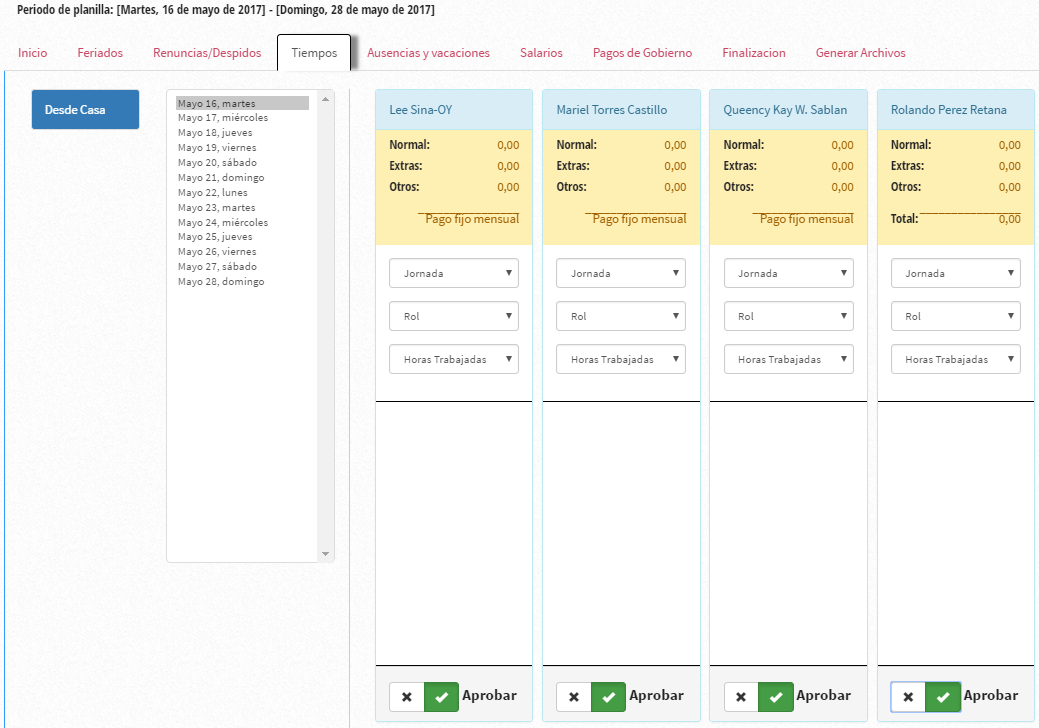Select Mayo 28, domingo in the date list
The width and height of the screenshot is (1039, 728).
point(243,282)
